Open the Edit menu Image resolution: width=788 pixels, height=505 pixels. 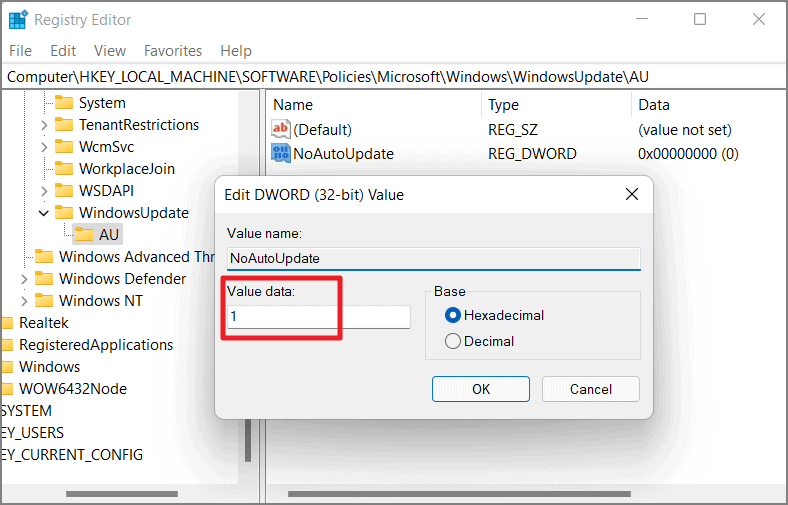pyautogui.click(x=63, y=51)
